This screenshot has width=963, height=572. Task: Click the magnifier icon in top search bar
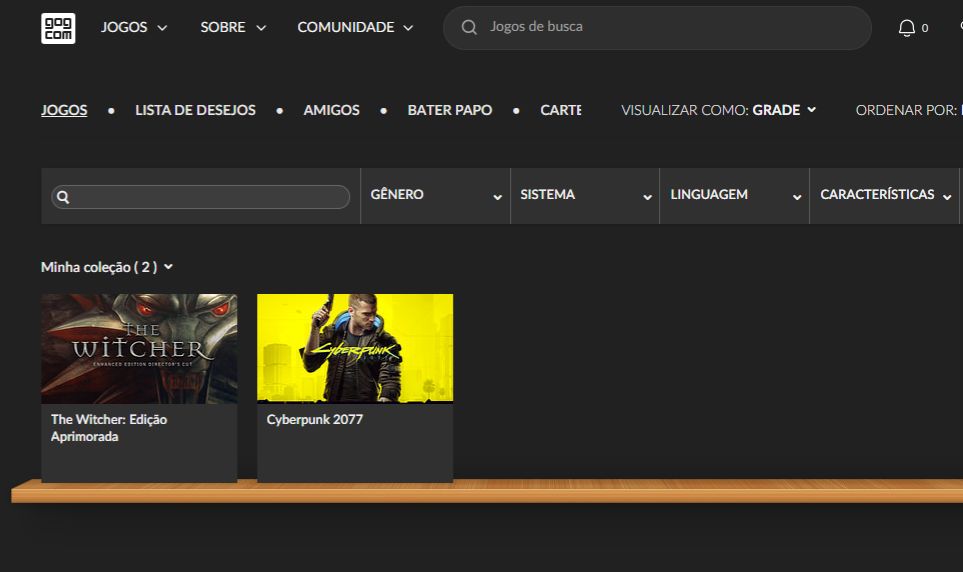[469, 27]
